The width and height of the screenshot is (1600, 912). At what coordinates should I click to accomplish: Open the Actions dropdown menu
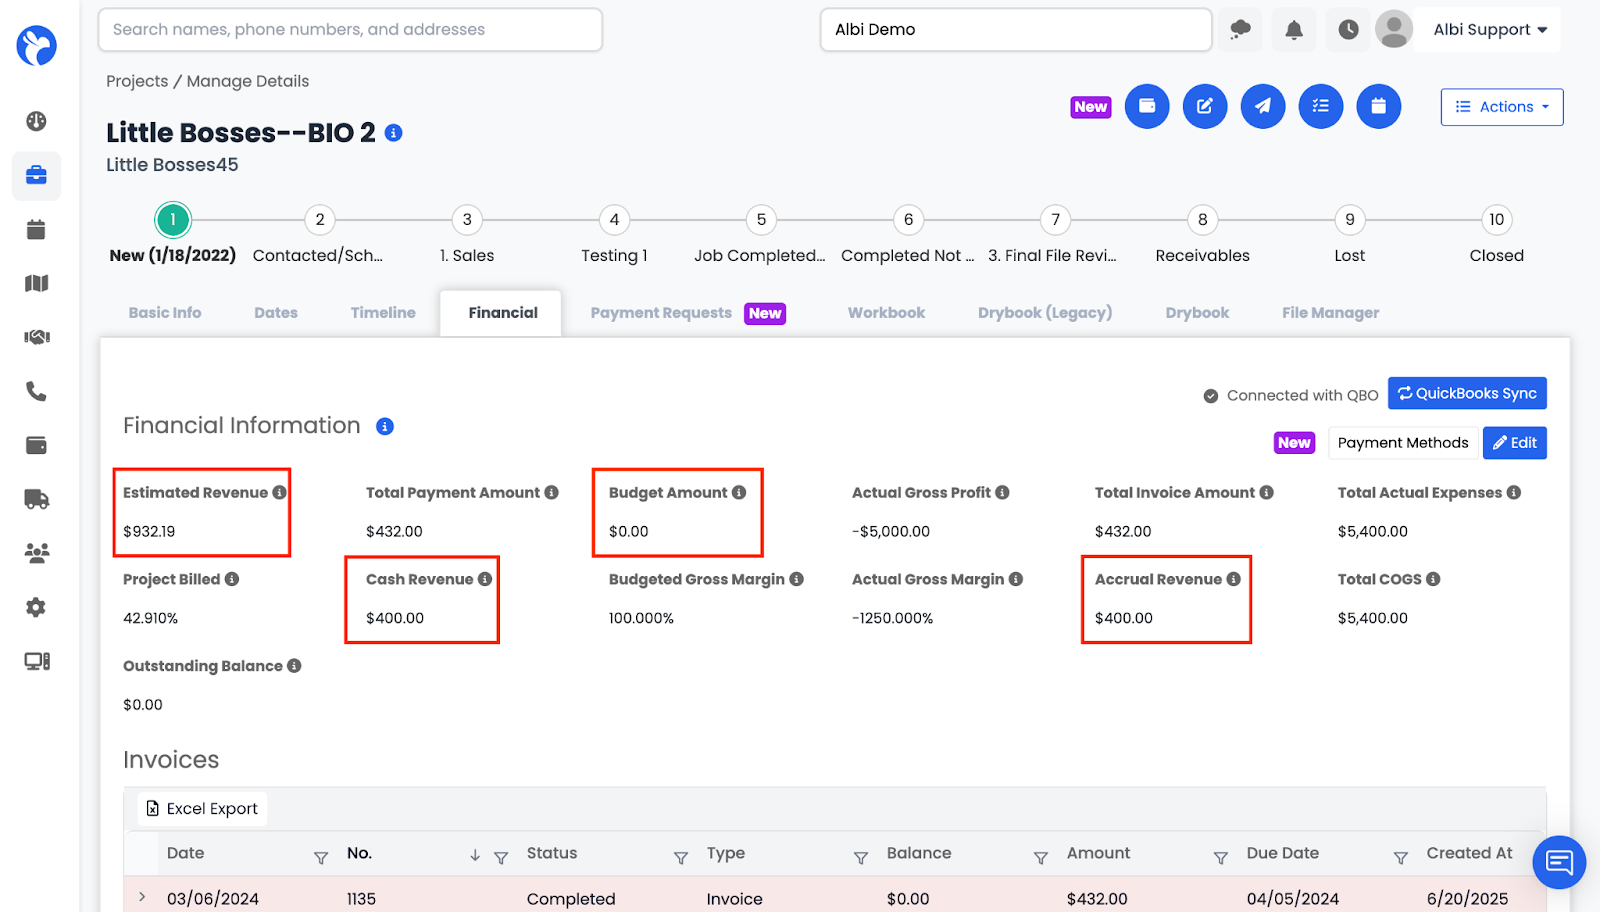(1501, 107)
